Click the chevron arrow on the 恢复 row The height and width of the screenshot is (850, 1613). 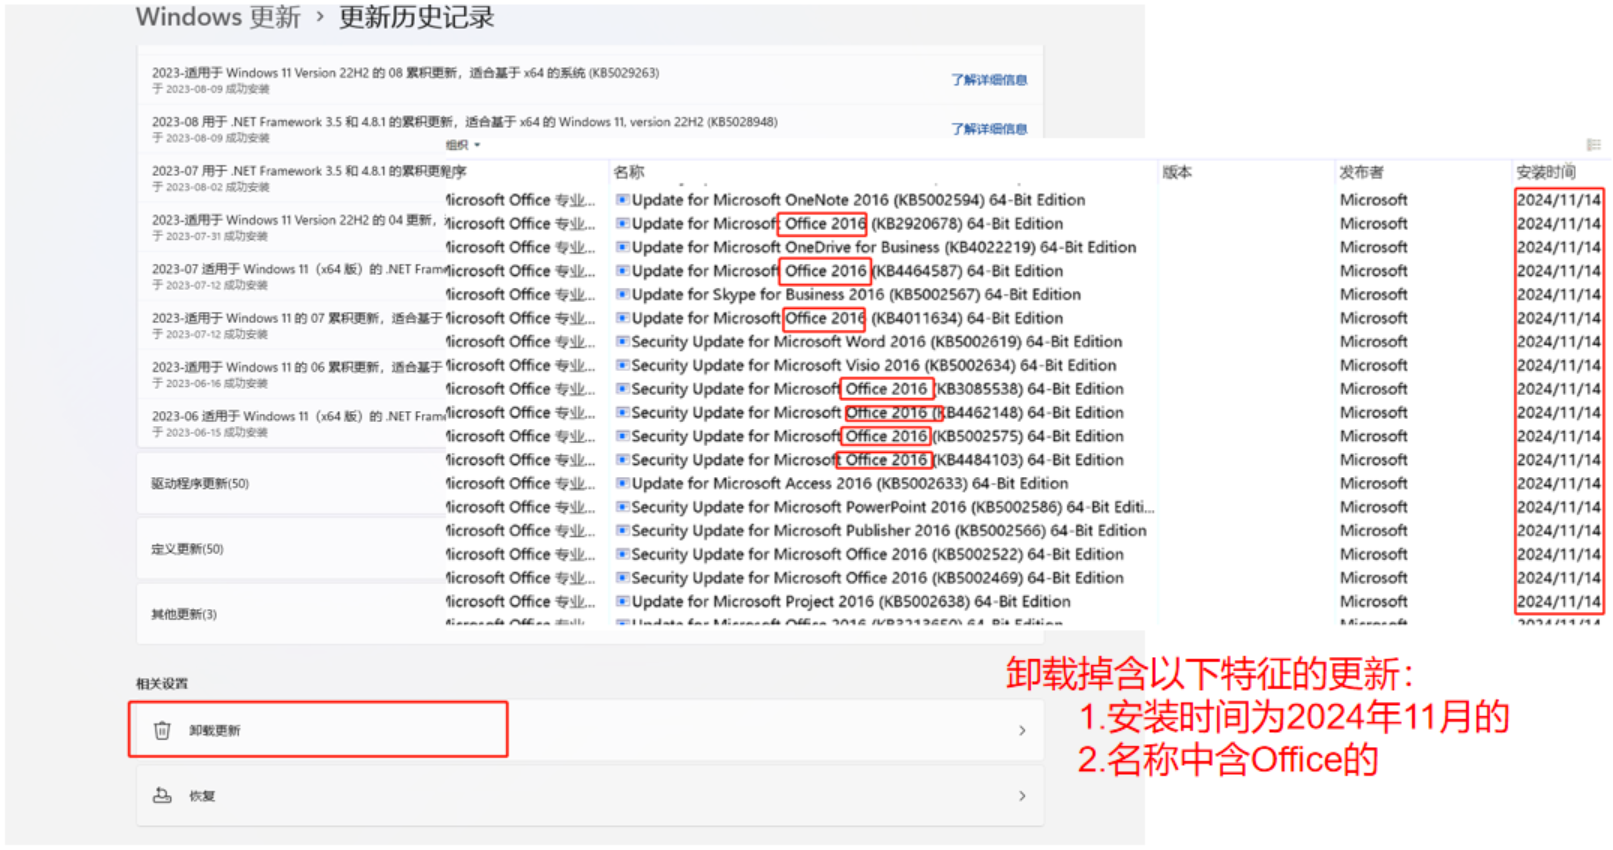pos(1021,796)
